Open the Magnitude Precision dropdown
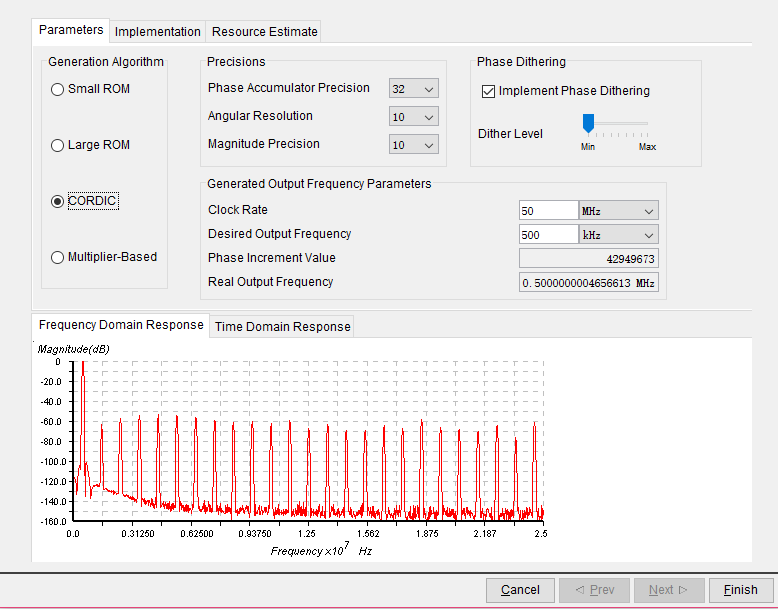778x609 pixels. [414, 145]
